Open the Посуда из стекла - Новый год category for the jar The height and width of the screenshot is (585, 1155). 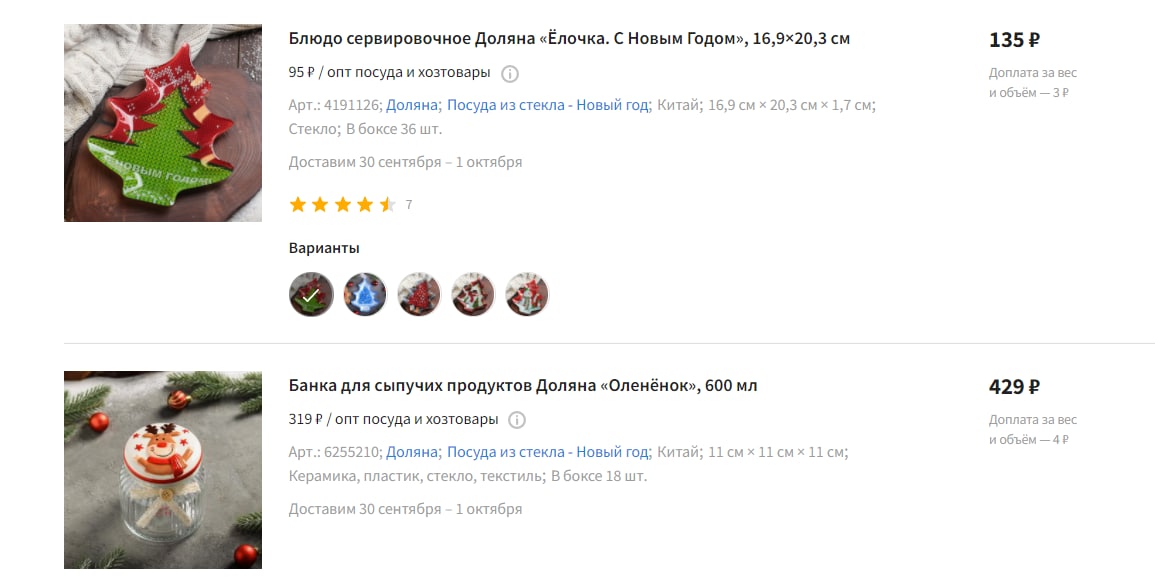(547, 452)
